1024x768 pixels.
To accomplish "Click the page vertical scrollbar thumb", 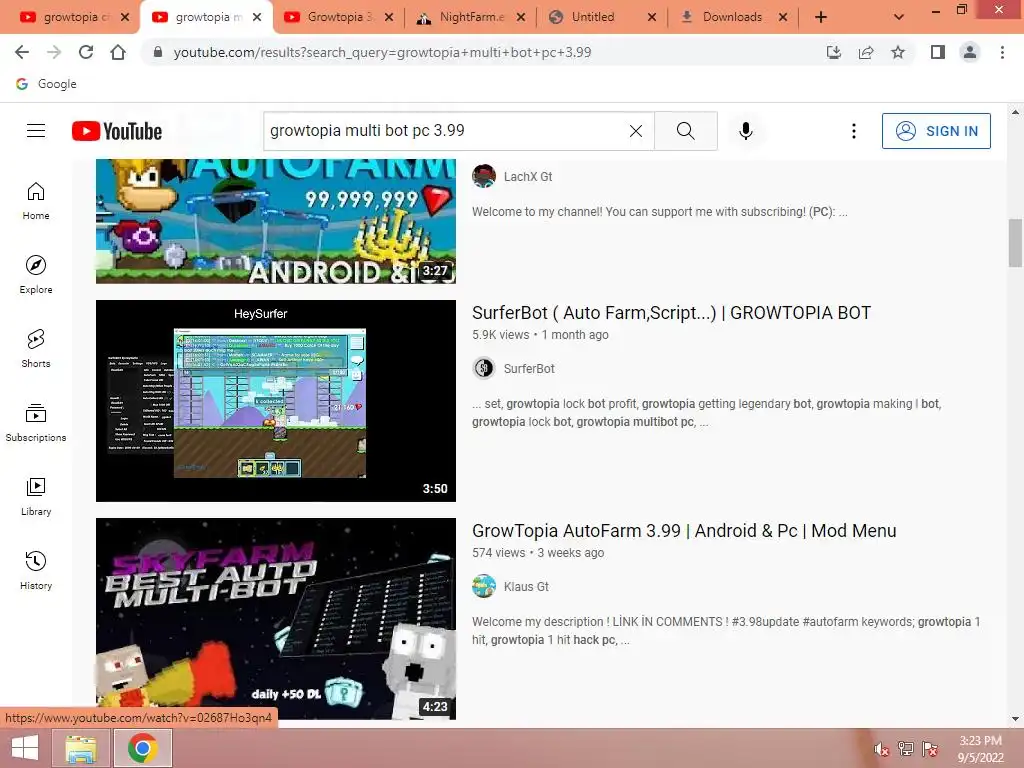I will [x=1015, y=243].
